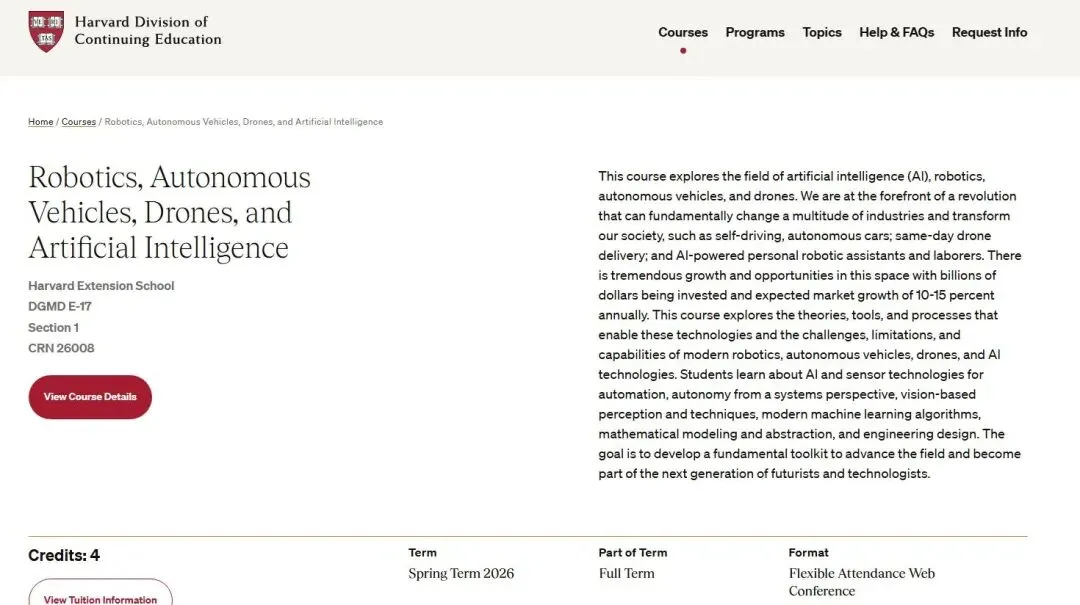This screenshot has height=605, width=1080.
Task: Click the CRN 26008 text
Action: (x=61, y=348)
